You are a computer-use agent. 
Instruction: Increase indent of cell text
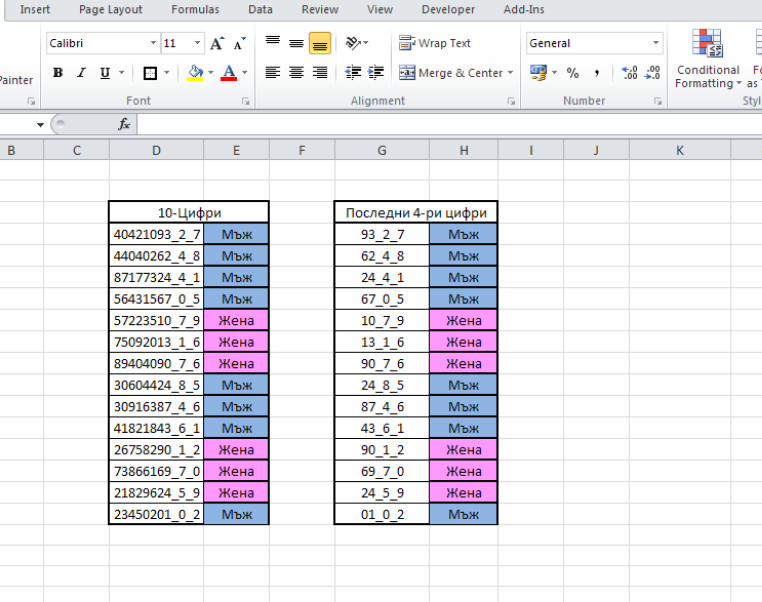[376, 73]
